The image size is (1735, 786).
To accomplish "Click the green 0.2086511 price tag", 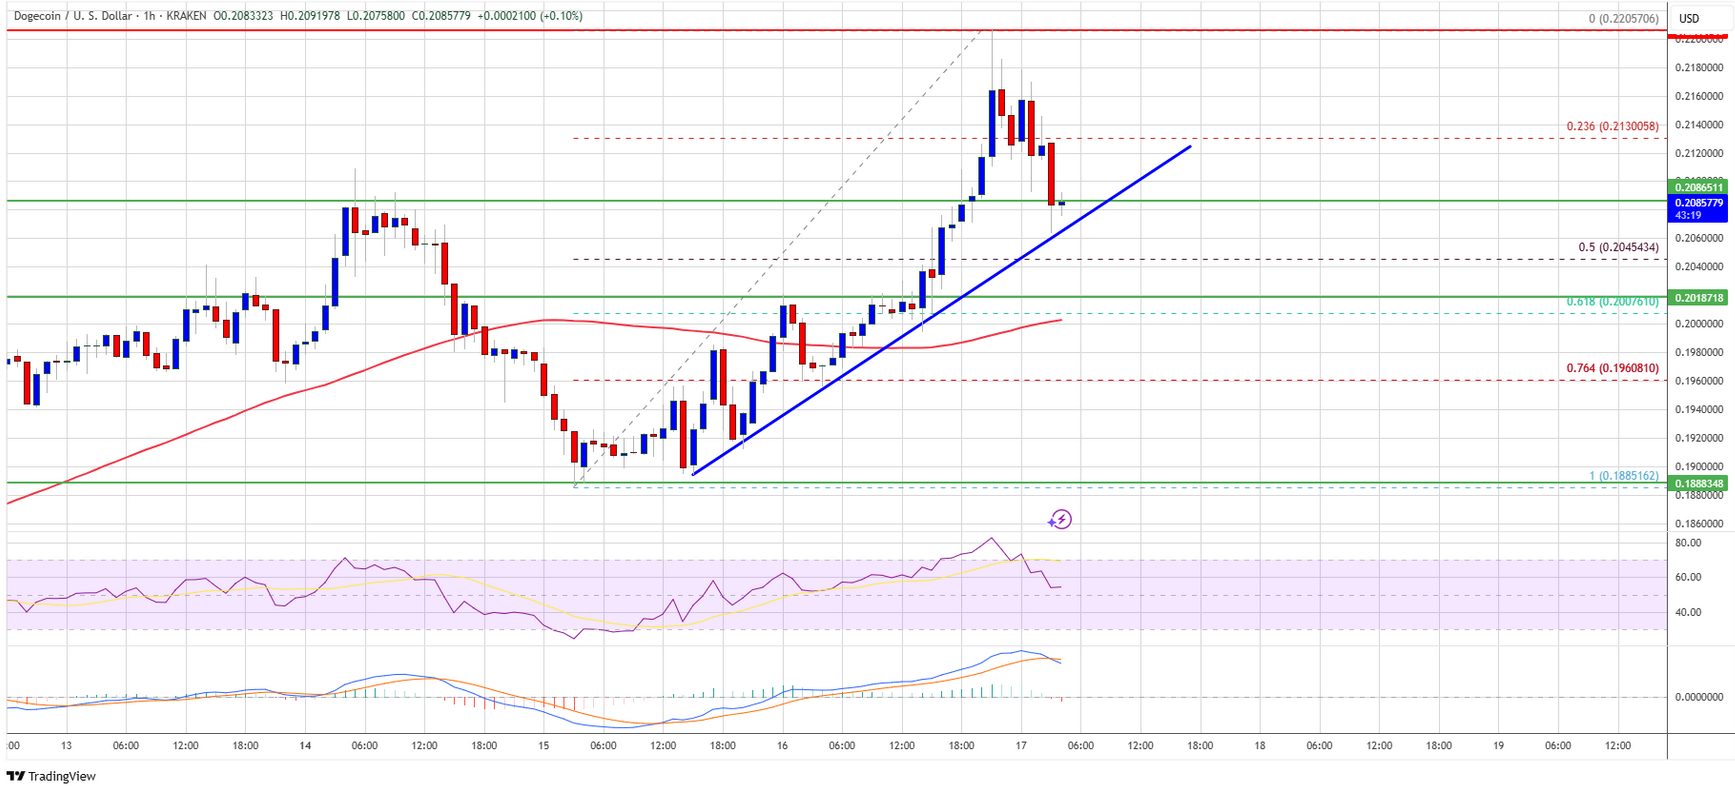I will [x=1699, y=187].
